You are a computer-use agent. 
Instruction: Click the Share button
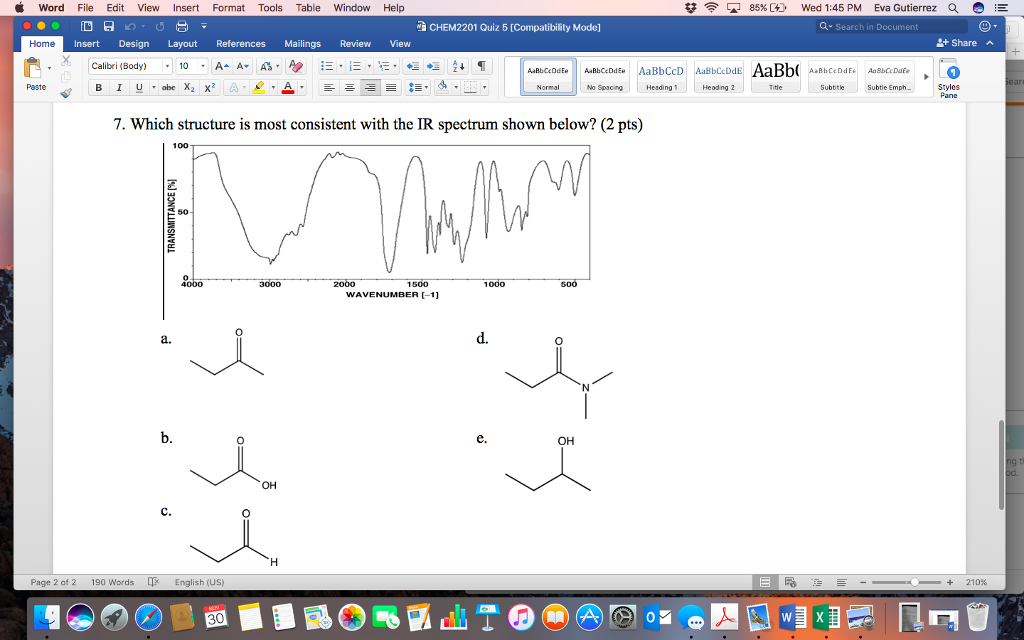(957, 44)
